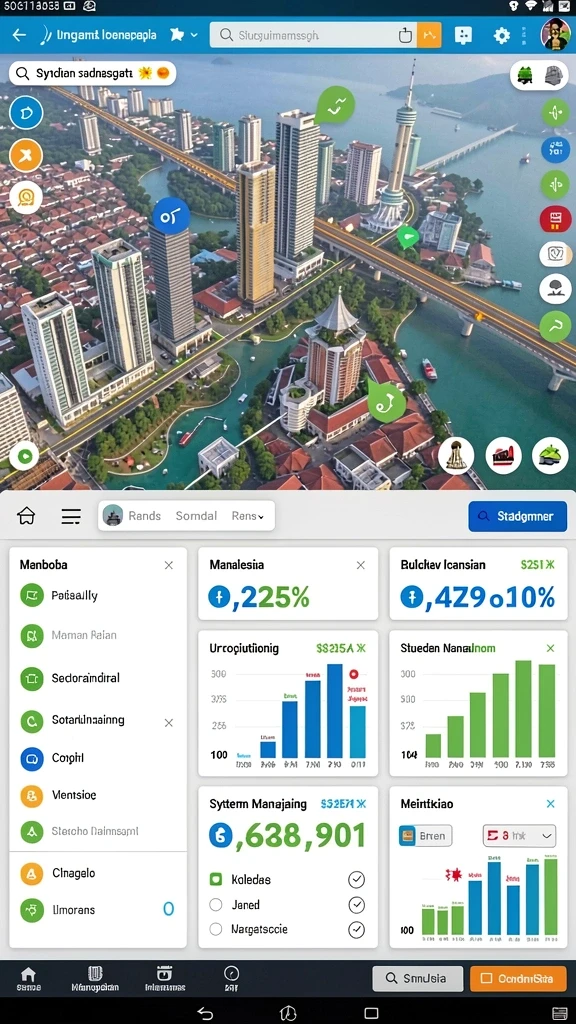Click the blue Stadgmner button
This screenshot has height=1024, width=576.
pyautogui.click(x=517, y=516)
